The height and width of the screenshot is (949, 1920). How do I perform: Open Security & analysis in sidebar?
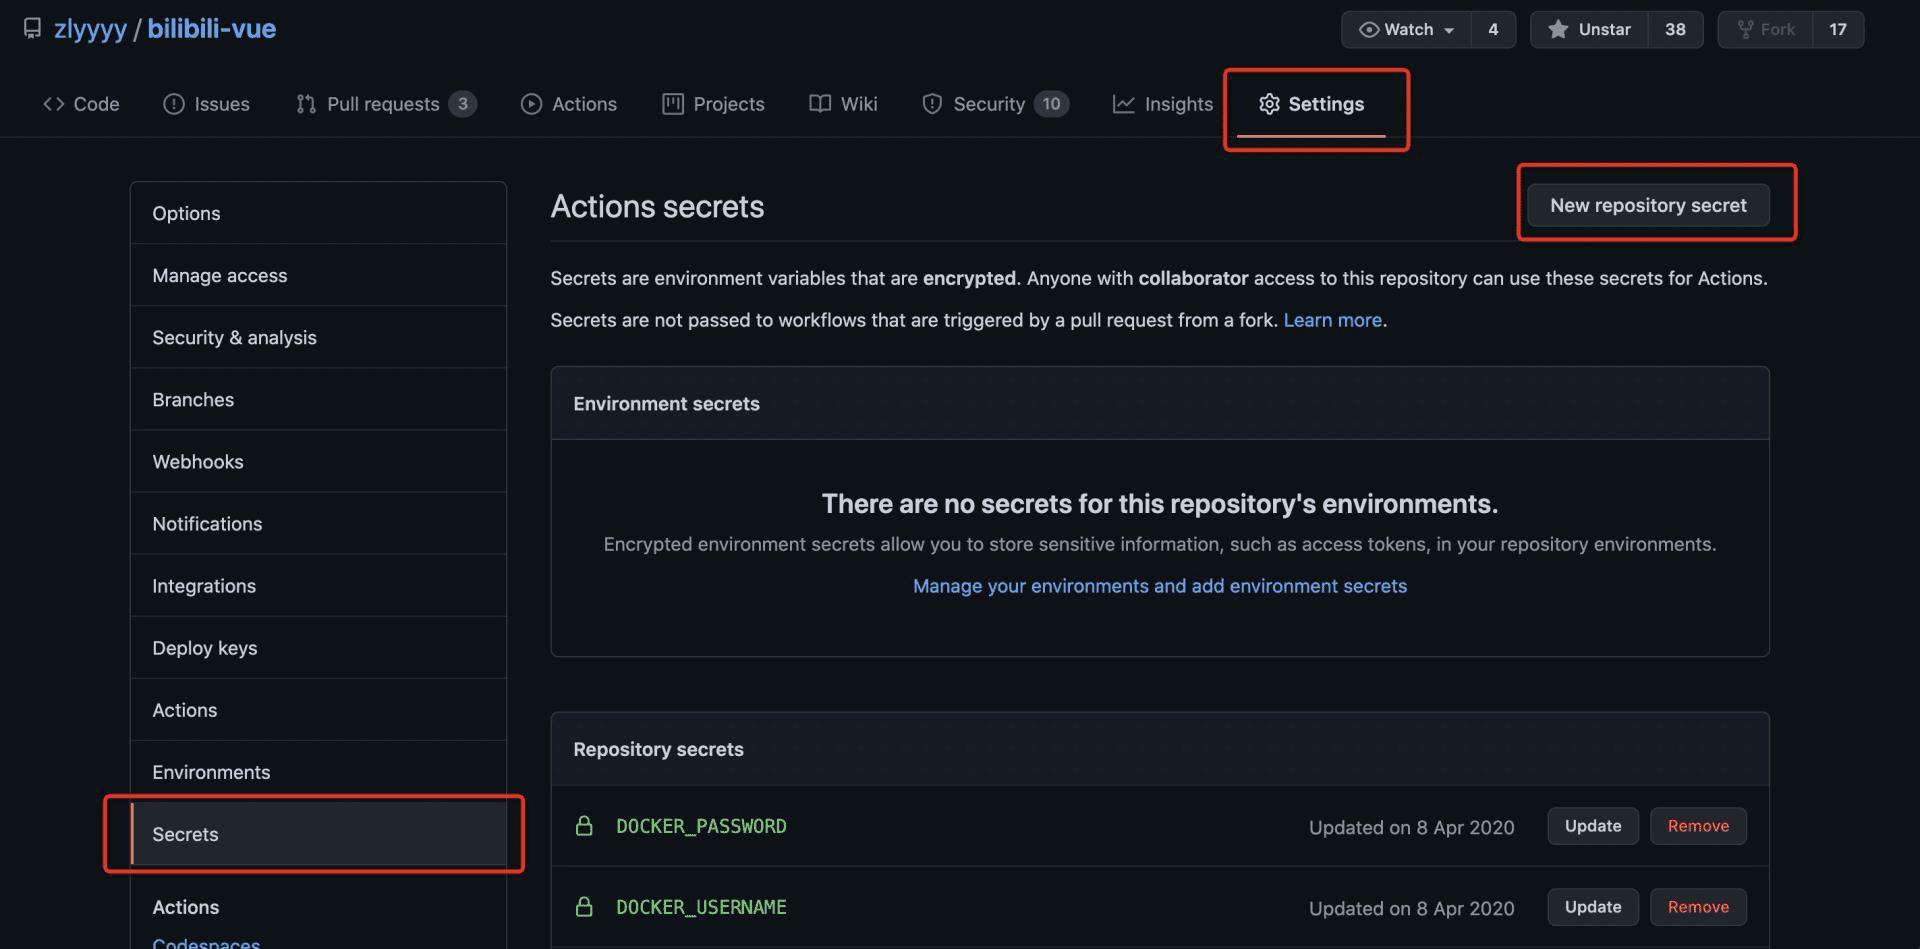(x=318, y=337)
